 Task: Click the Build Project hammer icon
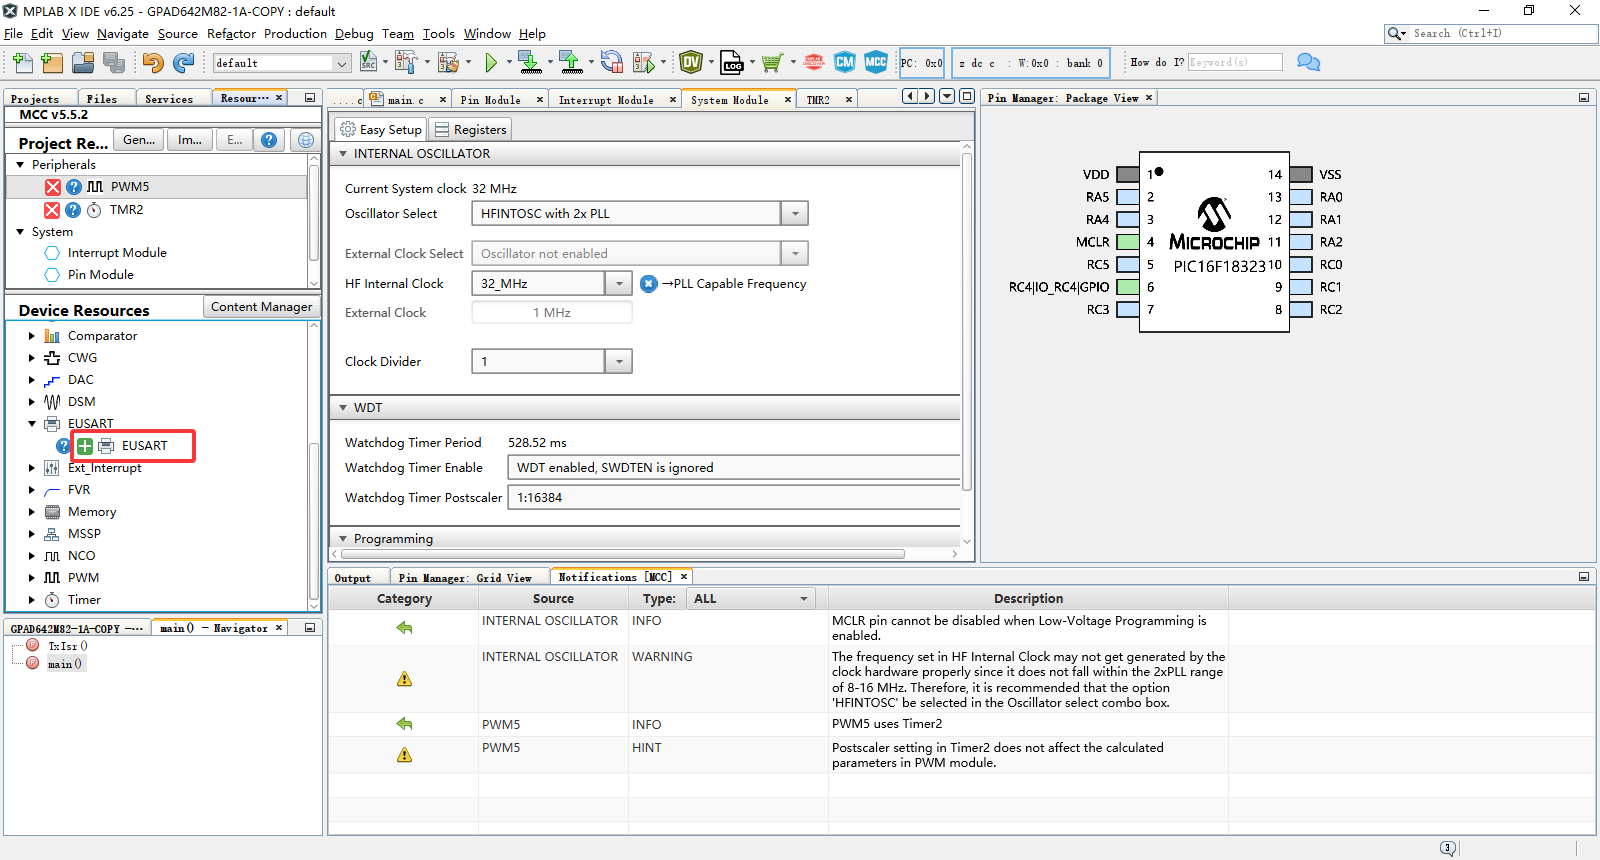point(406,63)
